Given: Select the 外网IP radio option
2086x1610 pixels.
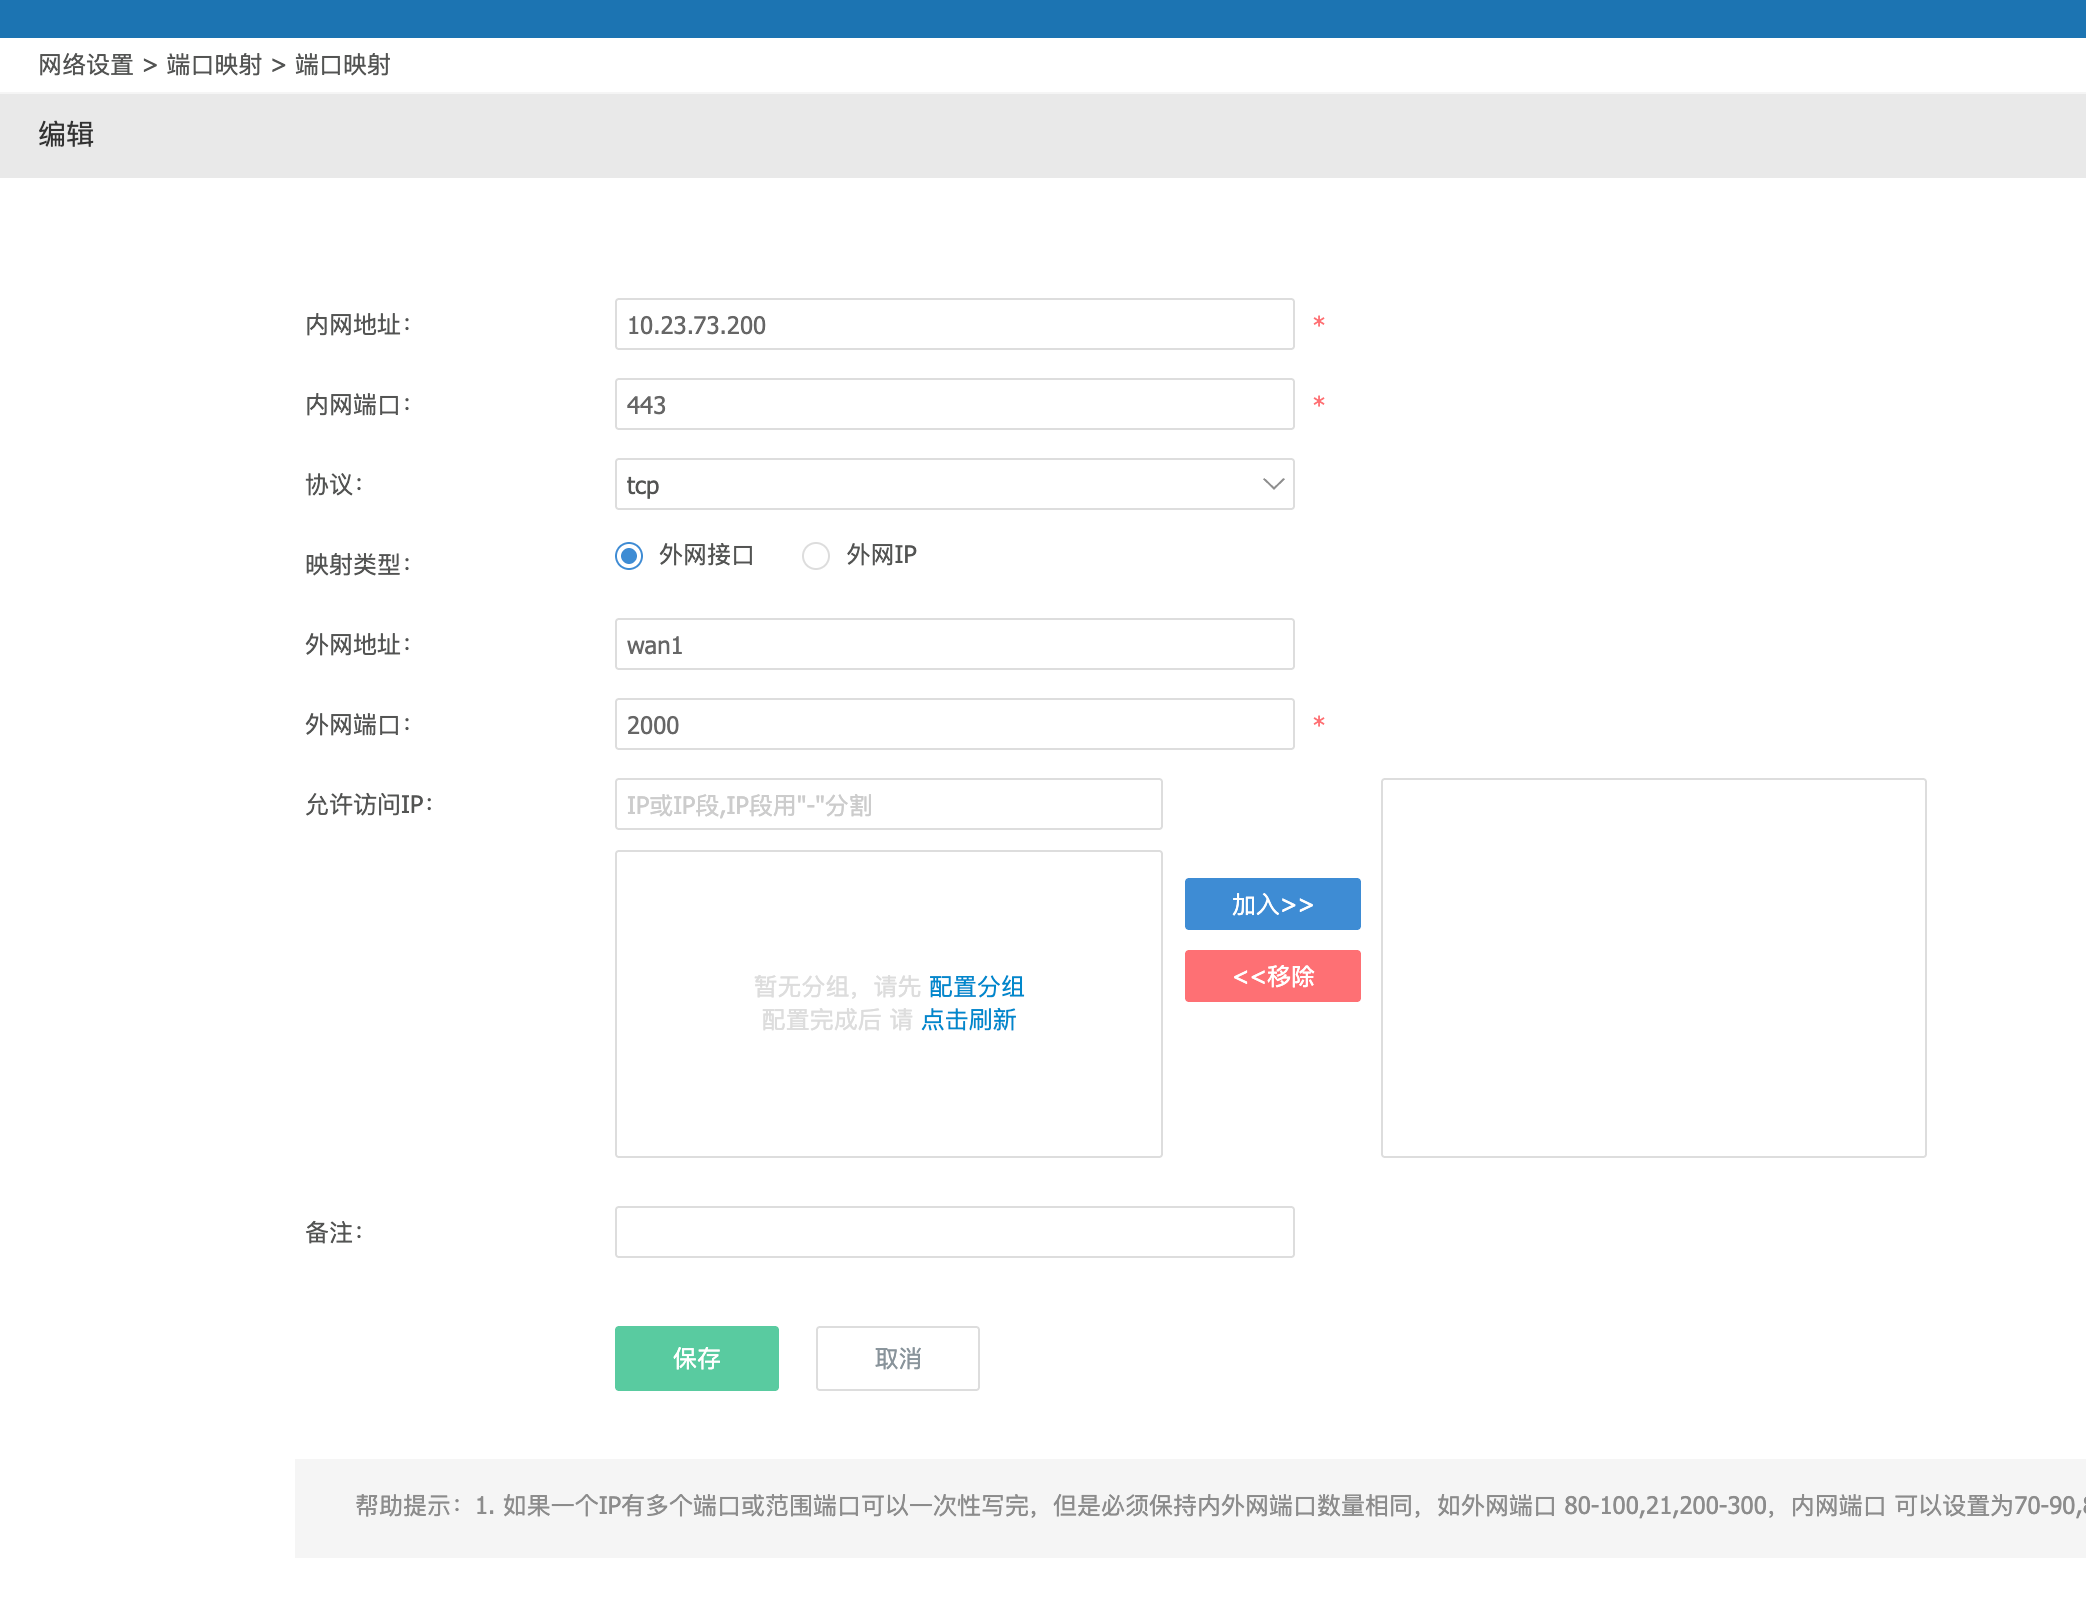Looking at the screenshot, I should click(816, 556).
